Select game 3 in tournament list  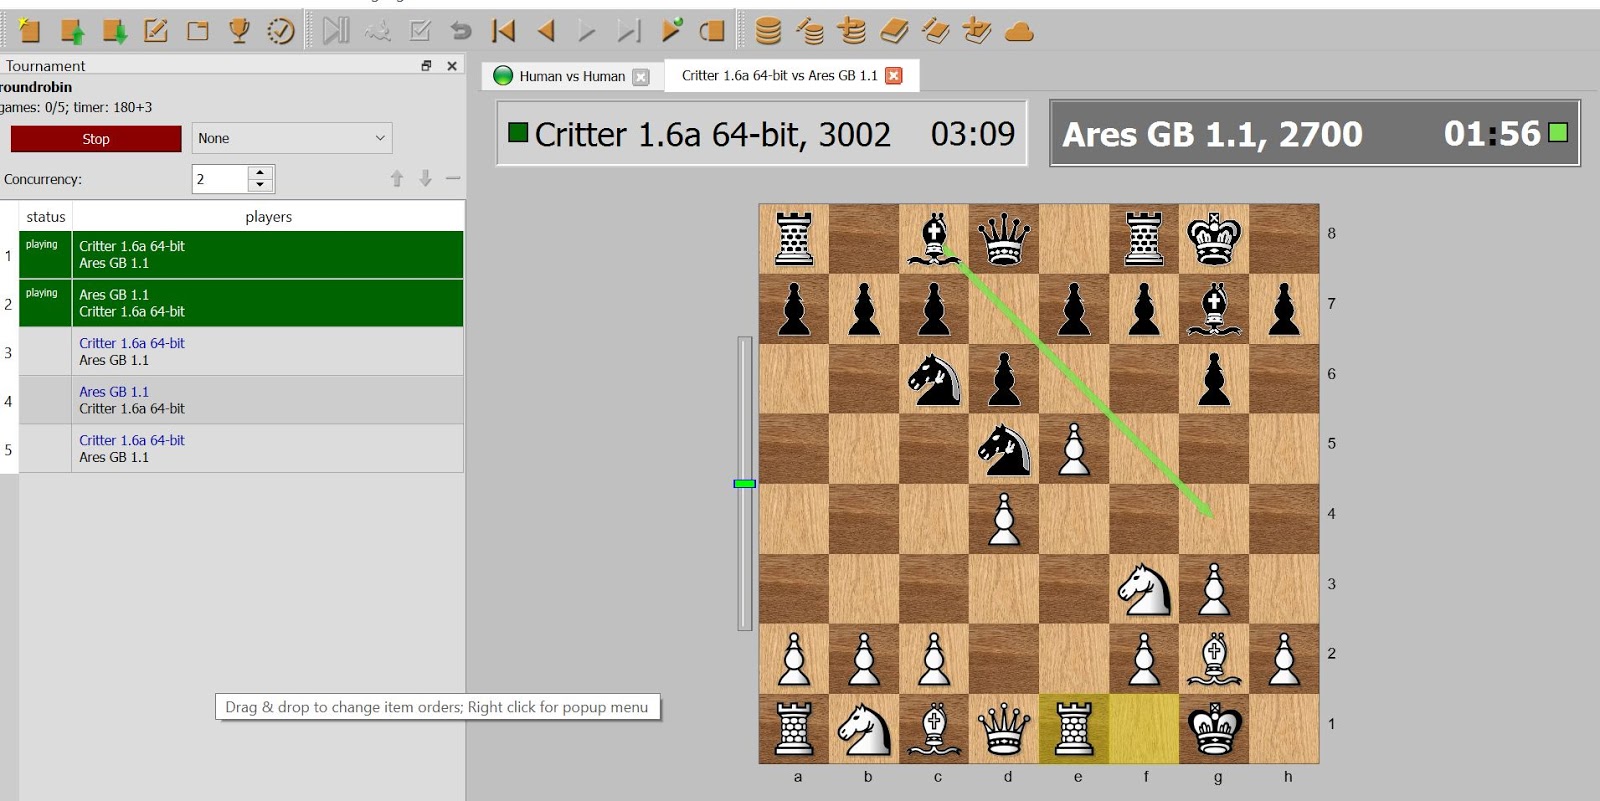tap(241, 352)
